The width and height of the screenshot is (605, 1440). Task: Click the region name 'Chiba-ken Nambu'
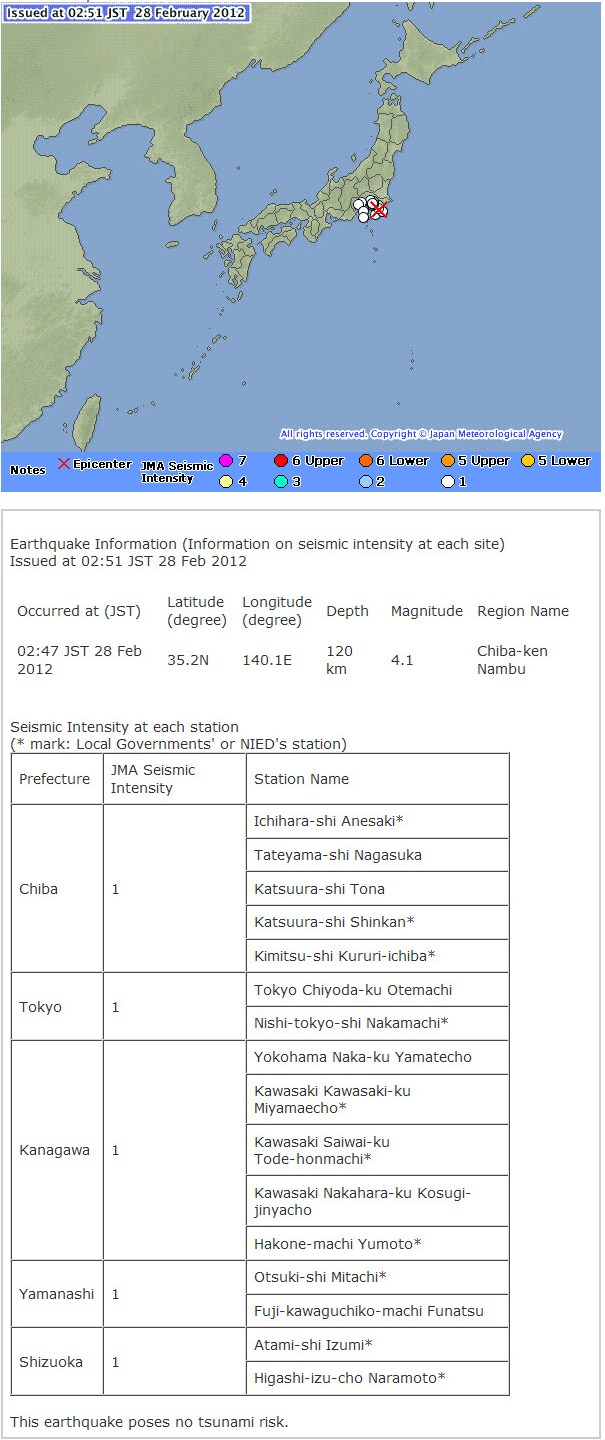click(x=512, y=660)
